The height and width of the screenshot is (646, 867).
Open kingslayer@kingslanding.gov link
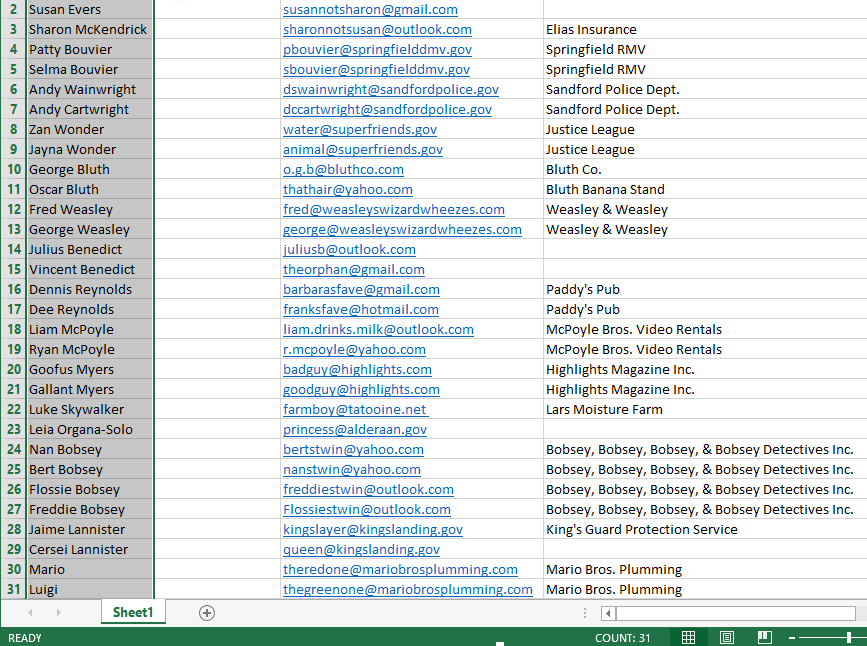(373, 529)
